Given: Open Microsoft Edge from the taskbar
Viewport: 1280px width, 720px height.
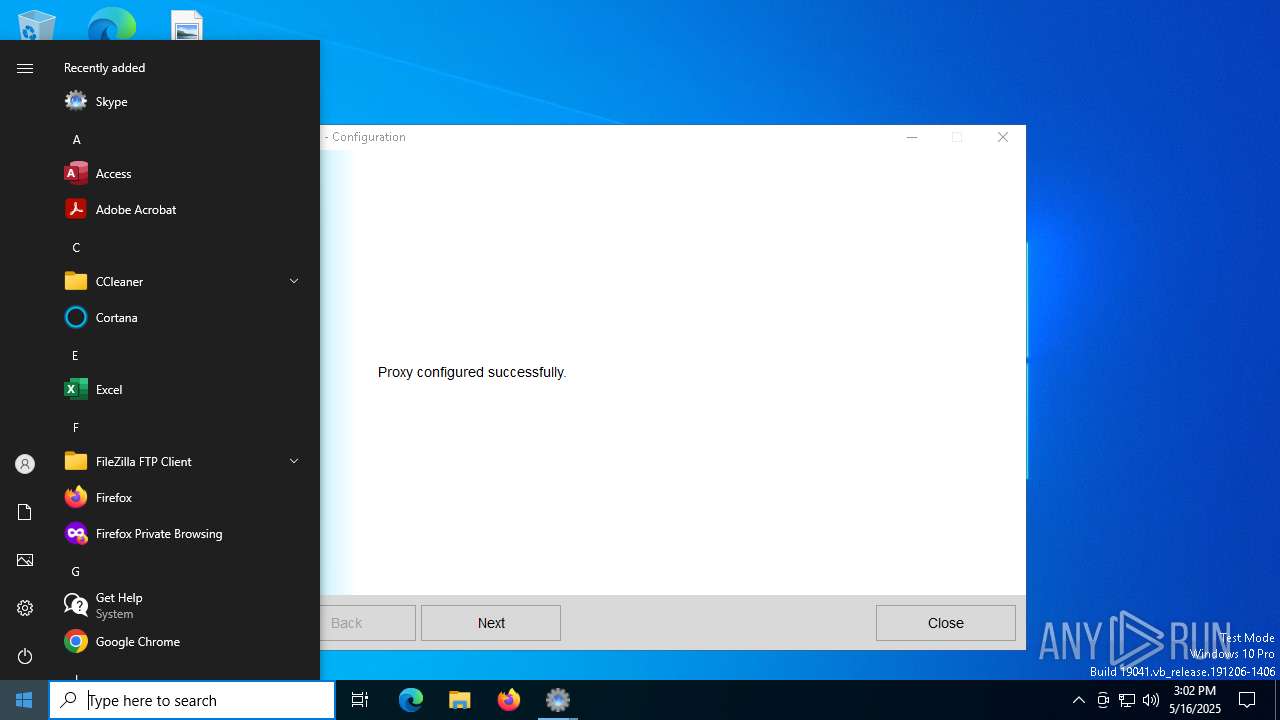Looking at the screenshot, I should pyautogui.click(x=411, y=700).
